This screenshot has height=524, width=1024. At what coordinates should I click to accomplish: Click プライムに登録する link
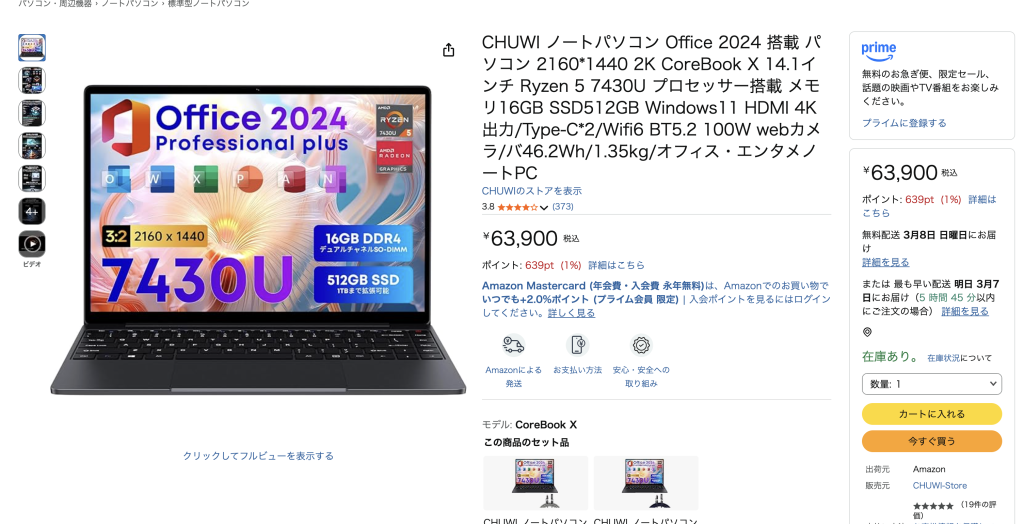pyautogui.click(x=904, y=123)
